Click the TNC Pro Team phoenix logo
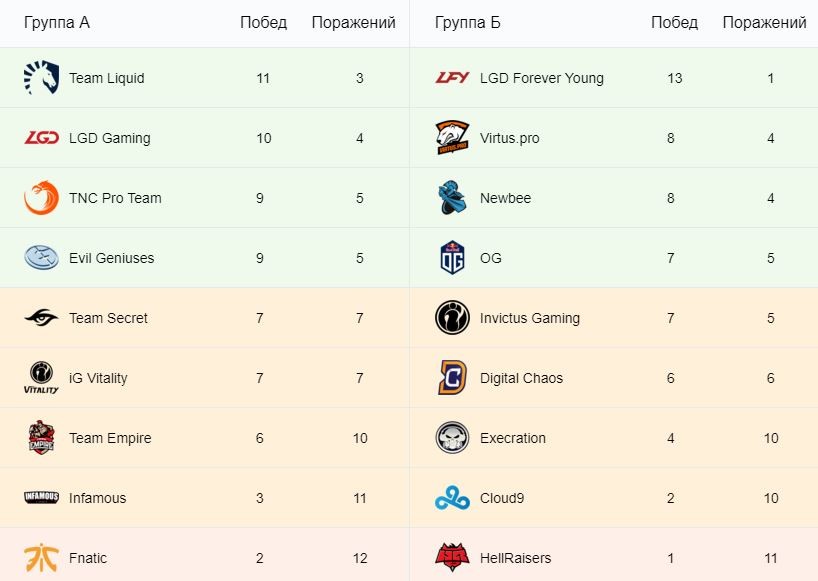 point(41,198)
